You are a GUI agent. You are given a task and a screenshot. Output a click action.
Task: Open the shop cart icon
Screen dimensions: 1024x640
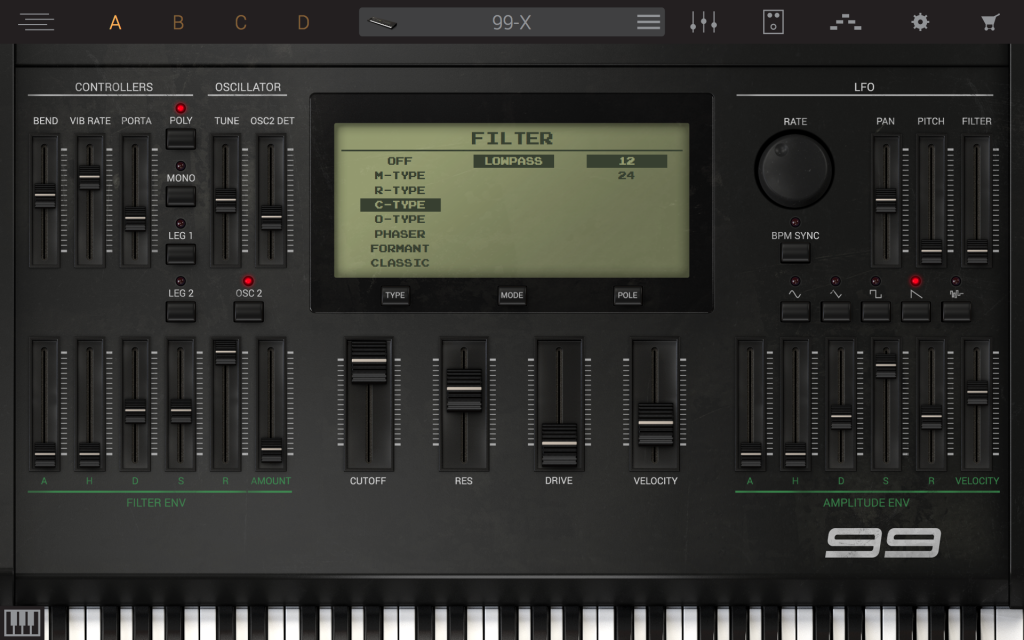pyautogui.click(x=990, y=22)
